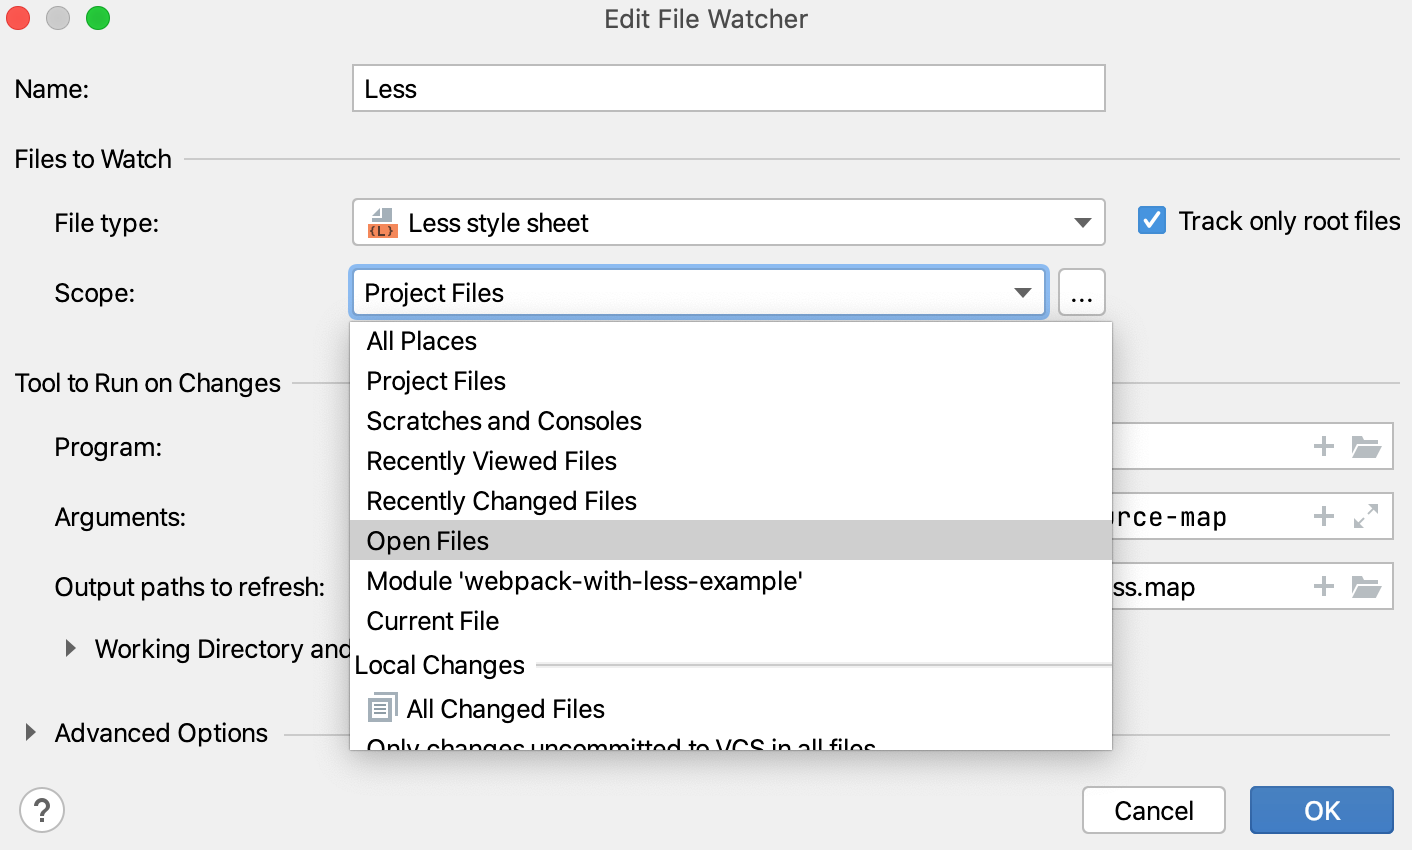This screenshot has height=850, width=1412.
Task: Open the folder browse icon for Output paths
Action: [x=1368, y=587]
